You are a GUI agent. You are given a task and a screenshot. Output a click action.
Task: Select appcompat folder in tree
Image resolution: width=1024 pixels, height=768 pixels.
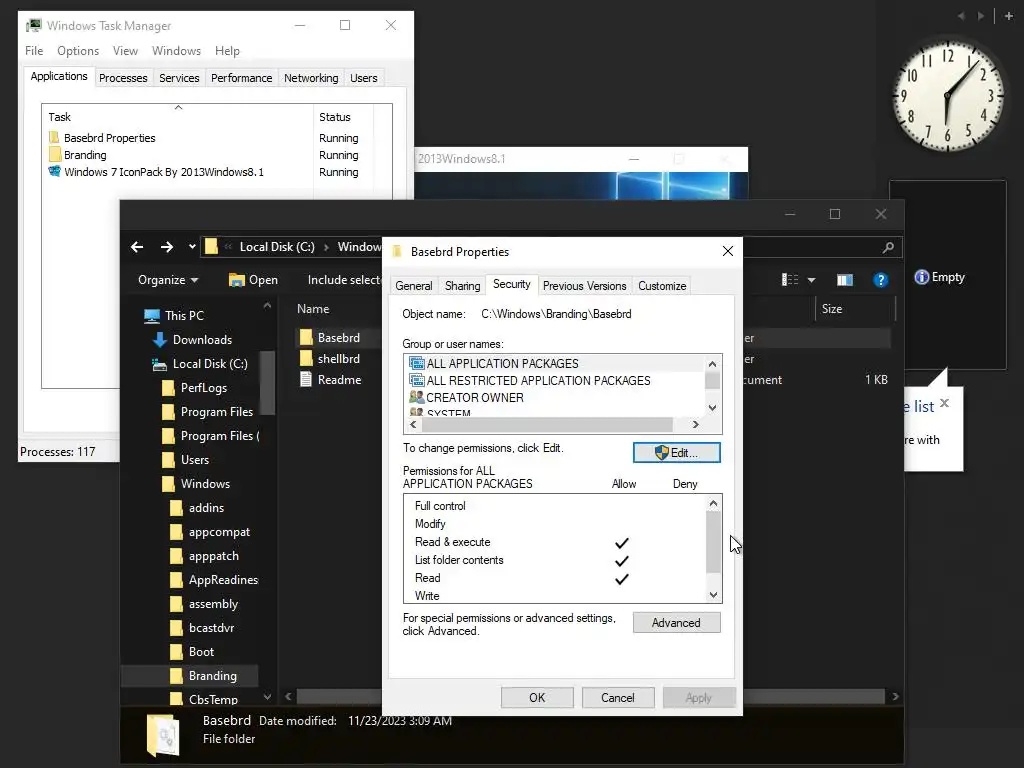[x=209, y=532]
